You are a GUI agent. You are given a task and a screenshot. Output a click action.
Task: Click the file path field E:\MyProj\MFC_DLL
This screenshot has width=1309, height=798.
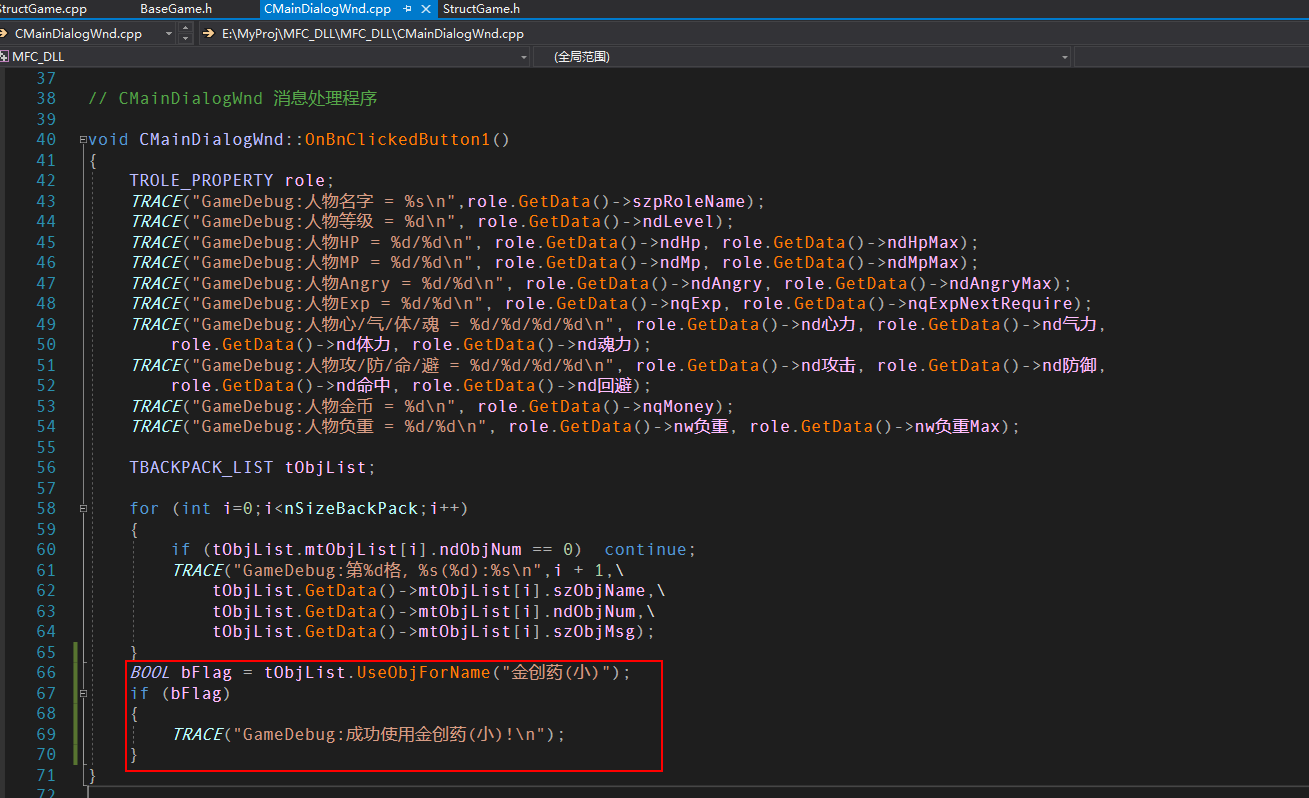click(x=373, y=33)
